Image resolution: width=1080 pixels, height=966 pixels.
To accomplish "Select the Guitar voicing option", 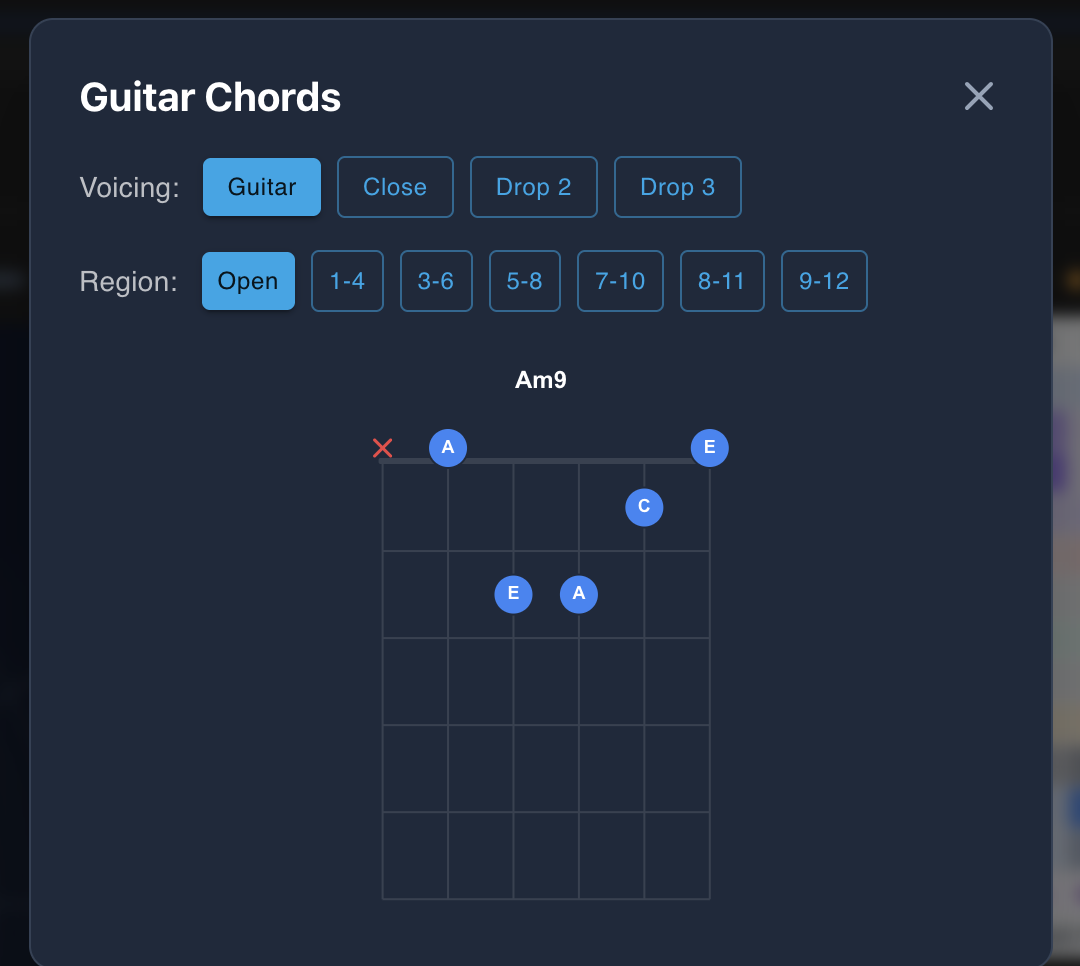I will 262,187.
